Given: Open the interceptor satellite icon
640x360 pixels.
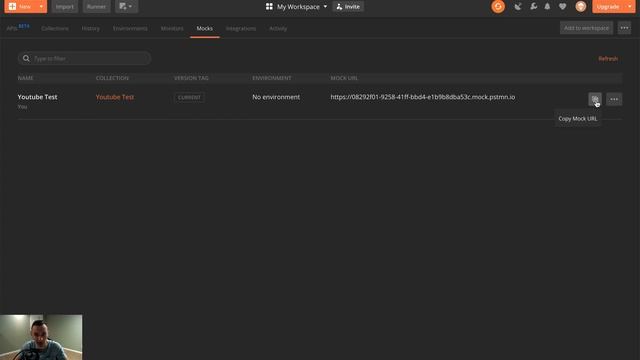Looking at the screenshot, I should click(x=518, y=7).
